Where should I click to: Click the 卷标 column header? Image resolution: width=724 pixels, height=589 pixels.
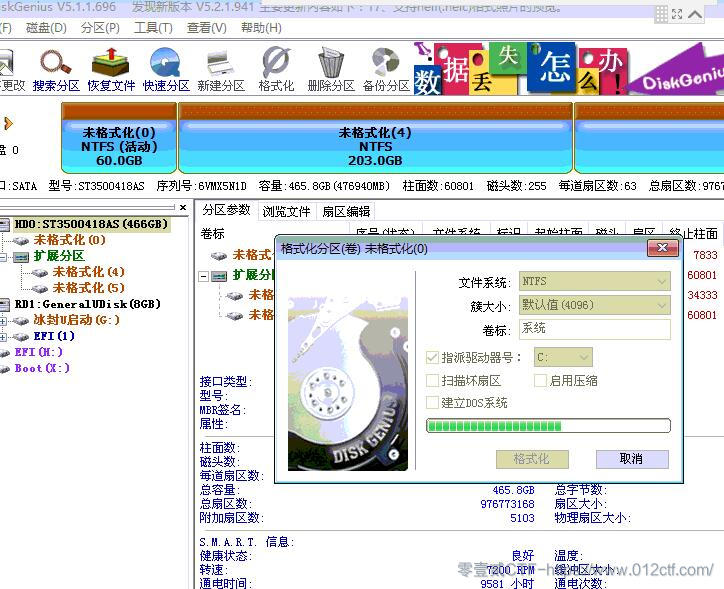tap(212, 234)
